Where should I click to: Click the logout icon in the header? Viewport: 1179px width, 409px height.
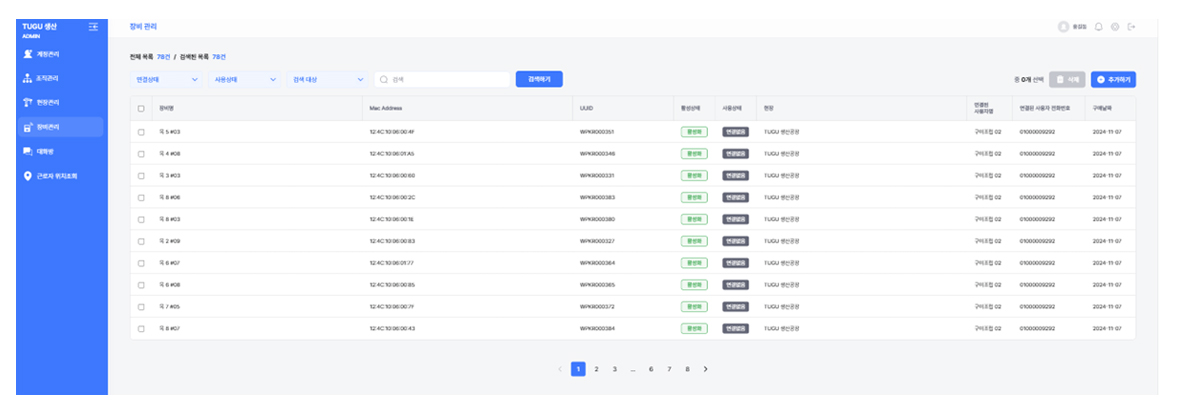pos(1131,26)
